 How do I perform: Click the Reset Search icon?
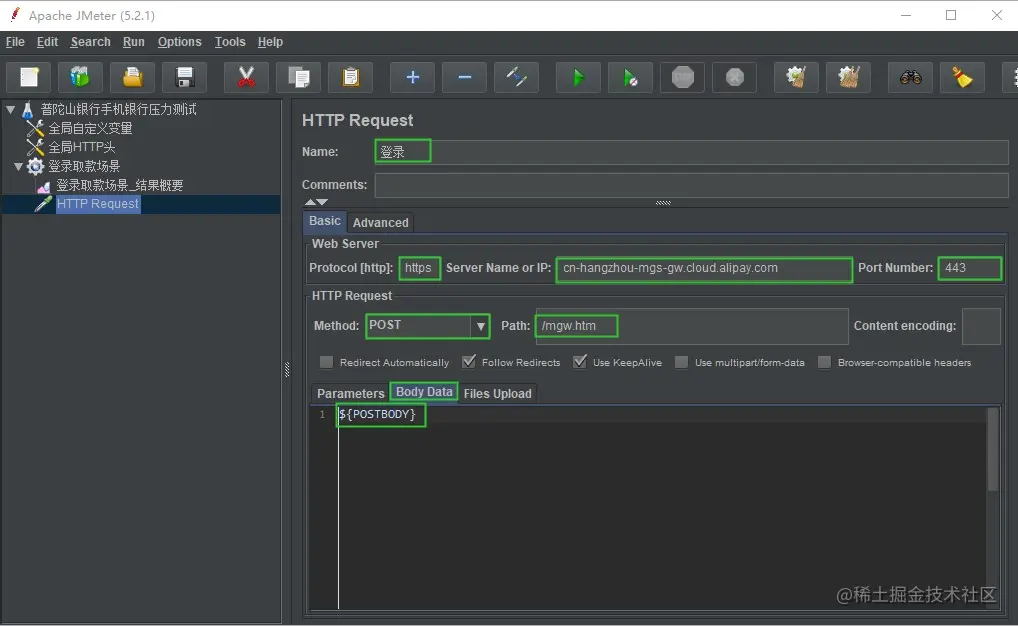pos(963,77)
